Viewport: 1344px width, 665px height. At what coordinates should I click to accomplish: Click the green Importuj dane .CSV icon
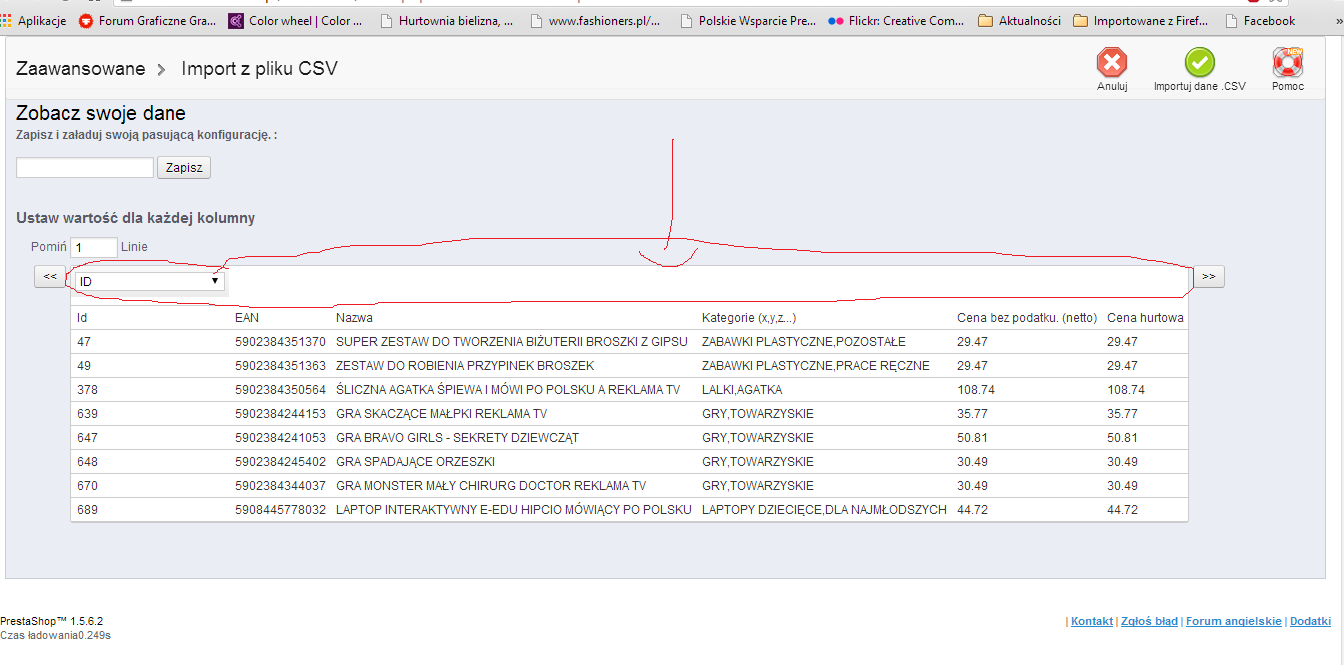pos(1199,63)
